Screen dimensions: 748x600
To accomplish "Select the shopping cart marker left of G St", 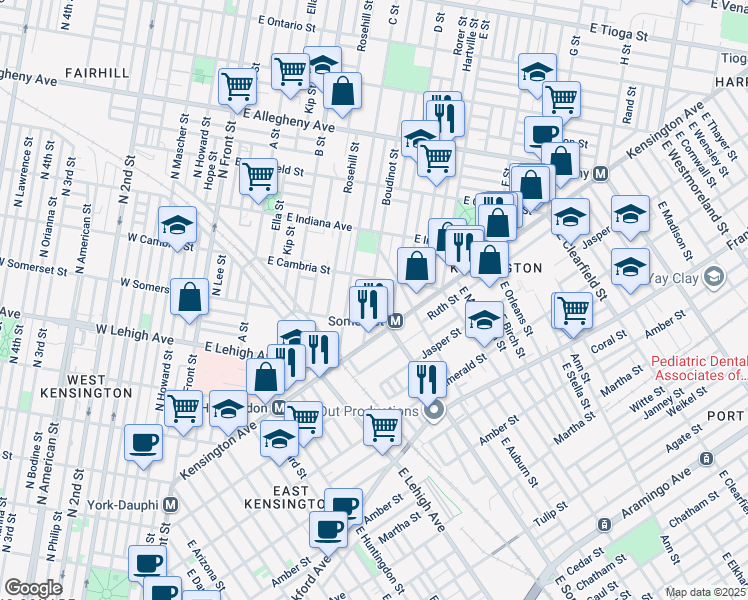I will [561, 102].
